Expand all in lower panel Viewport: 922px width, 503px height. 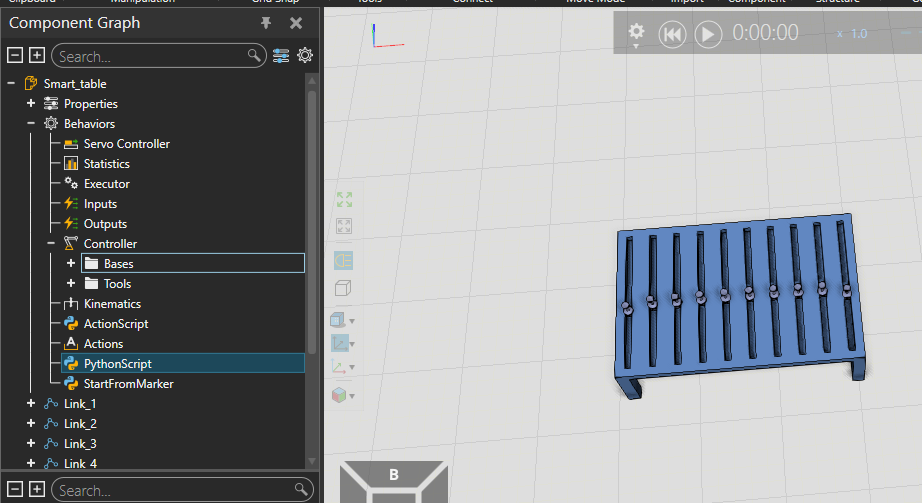pos(36,489)
